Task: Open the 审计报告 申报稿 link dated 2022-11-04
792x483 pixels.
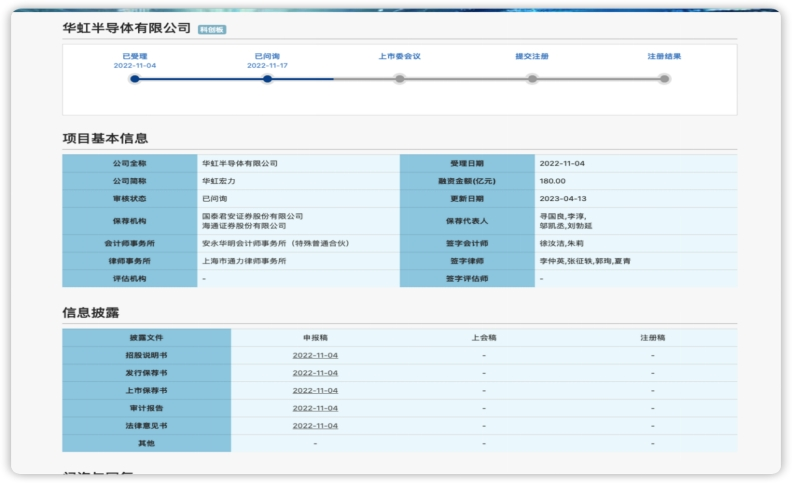Action: point(315,408)
